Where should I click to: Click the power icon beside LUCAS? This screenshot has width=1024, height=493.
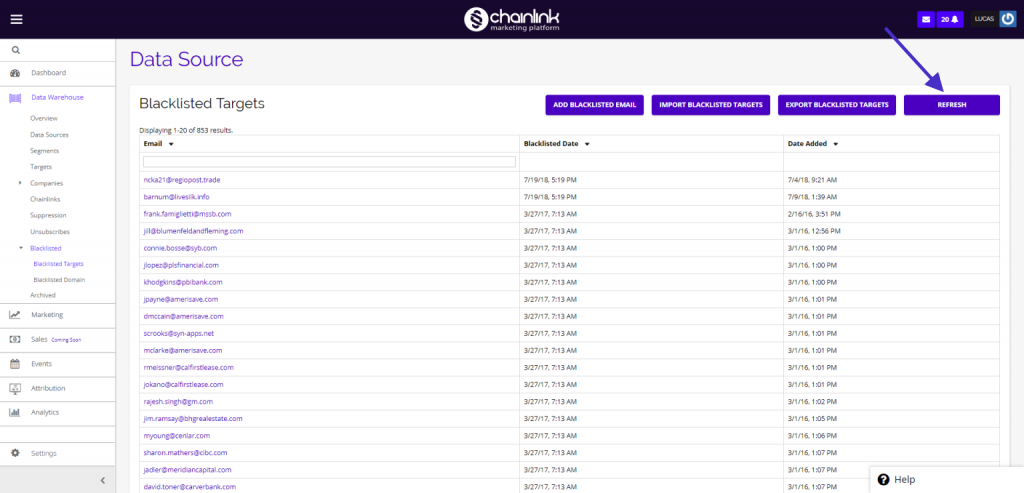point(1007,20)
